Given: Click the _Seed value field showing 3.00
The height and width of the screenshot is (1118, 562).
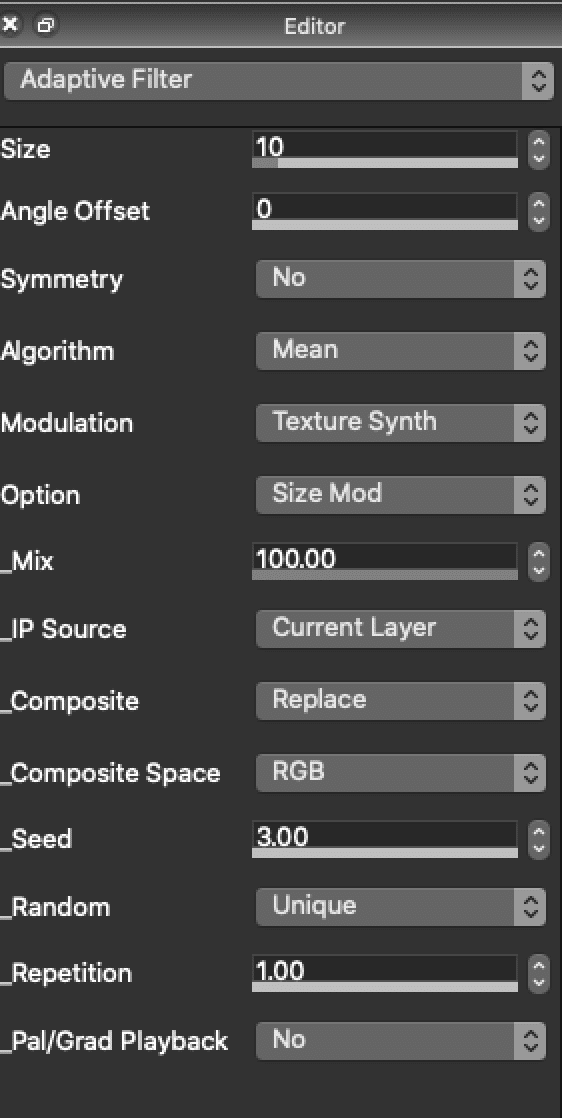Looking at the screenshot, I should (385, 835).
